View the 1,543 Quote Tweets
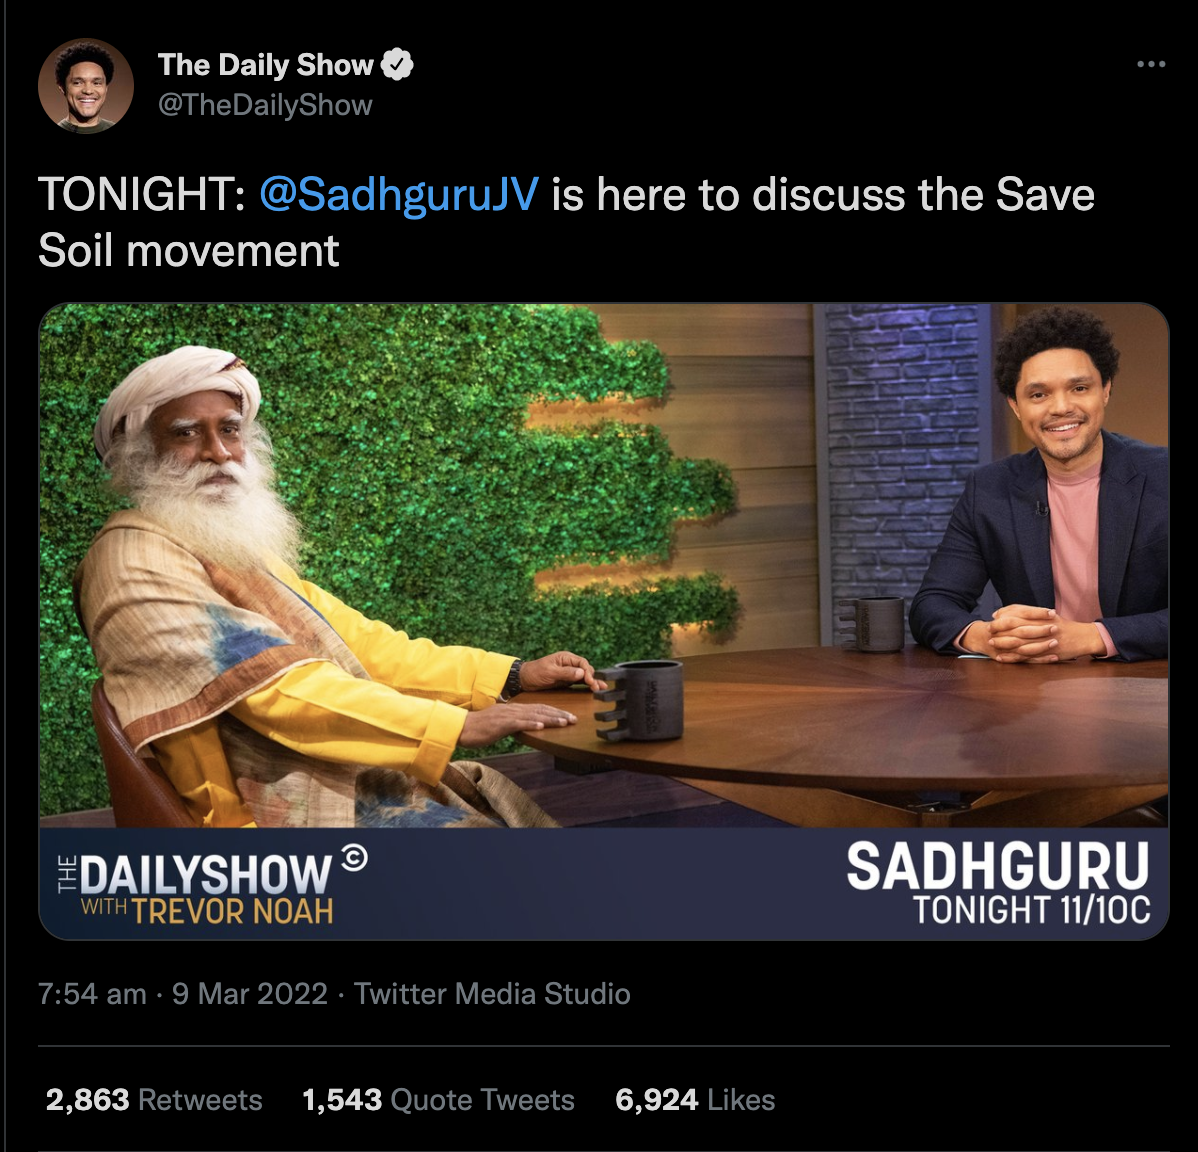The image size is (1198, 1152). (439, 1100)
